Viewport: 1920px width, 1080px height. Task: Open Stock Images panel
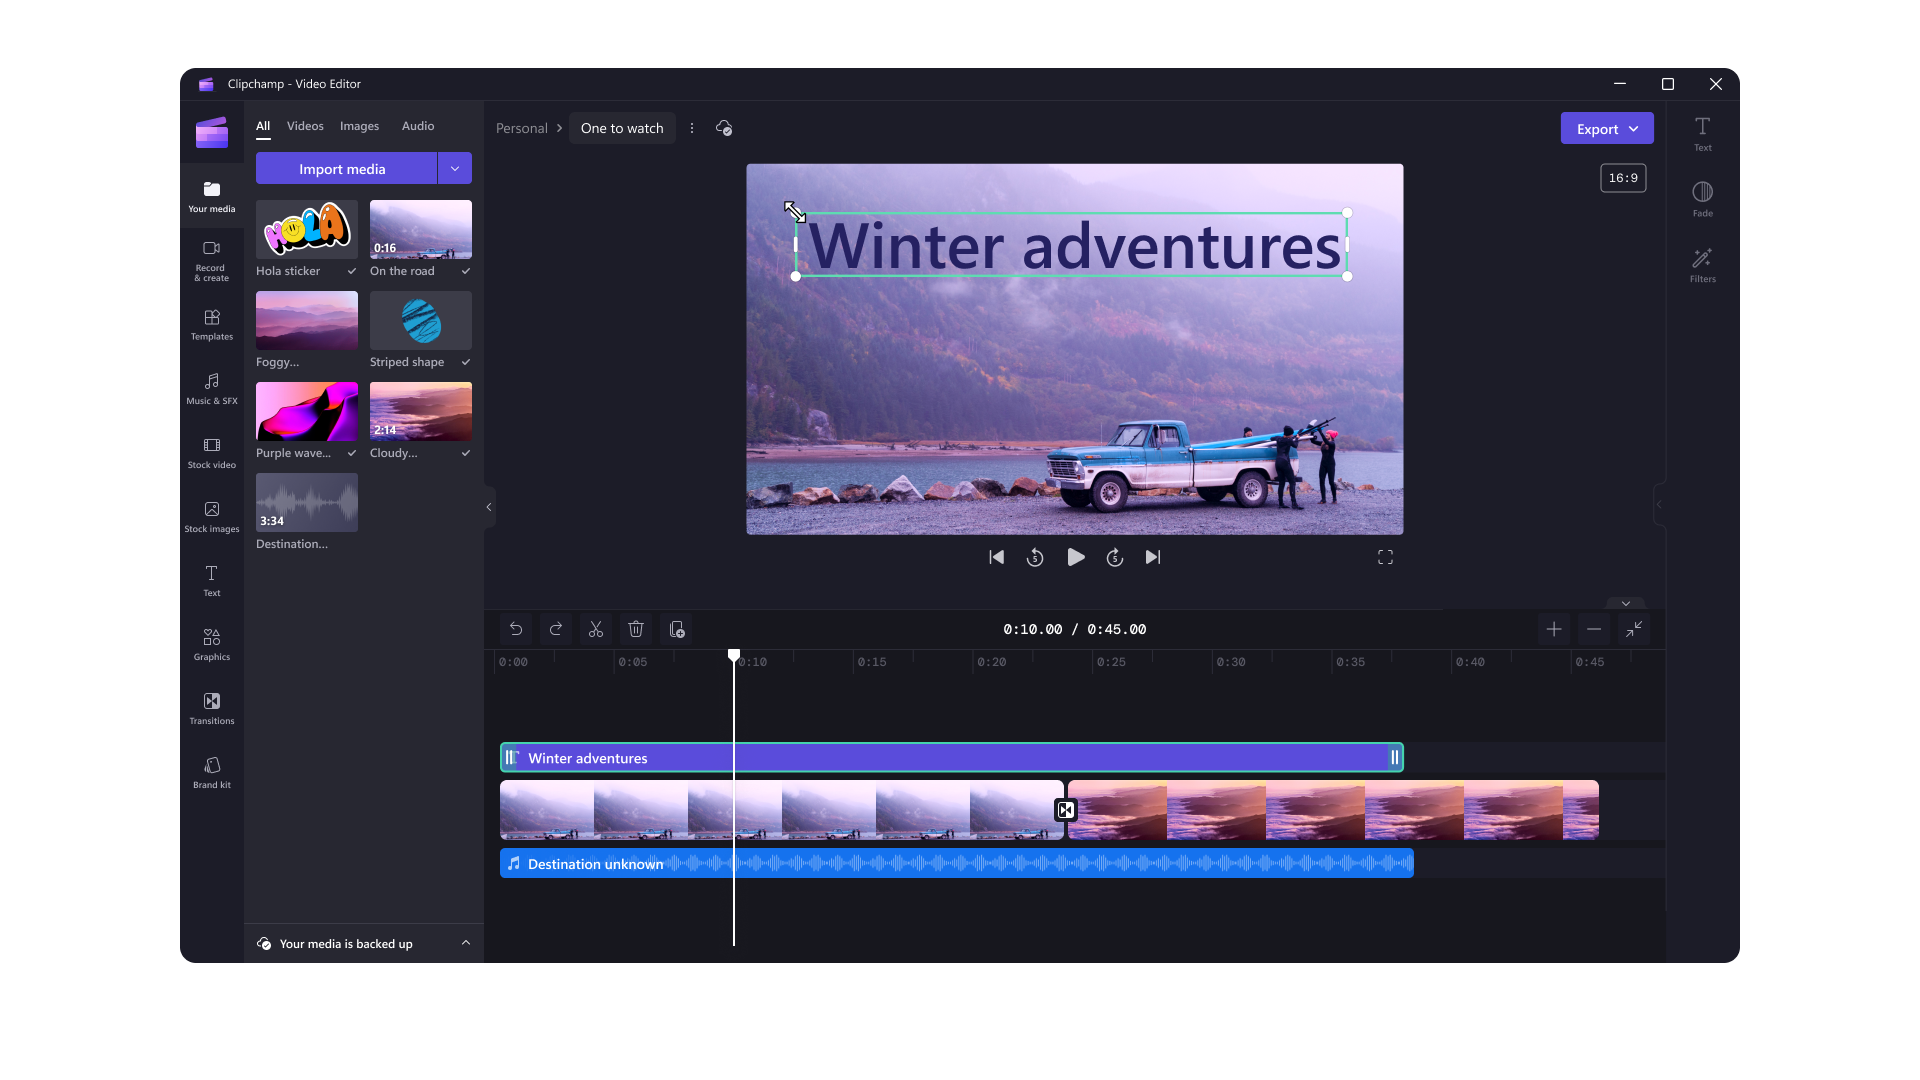pyautogui.click(x=211, y=514)
